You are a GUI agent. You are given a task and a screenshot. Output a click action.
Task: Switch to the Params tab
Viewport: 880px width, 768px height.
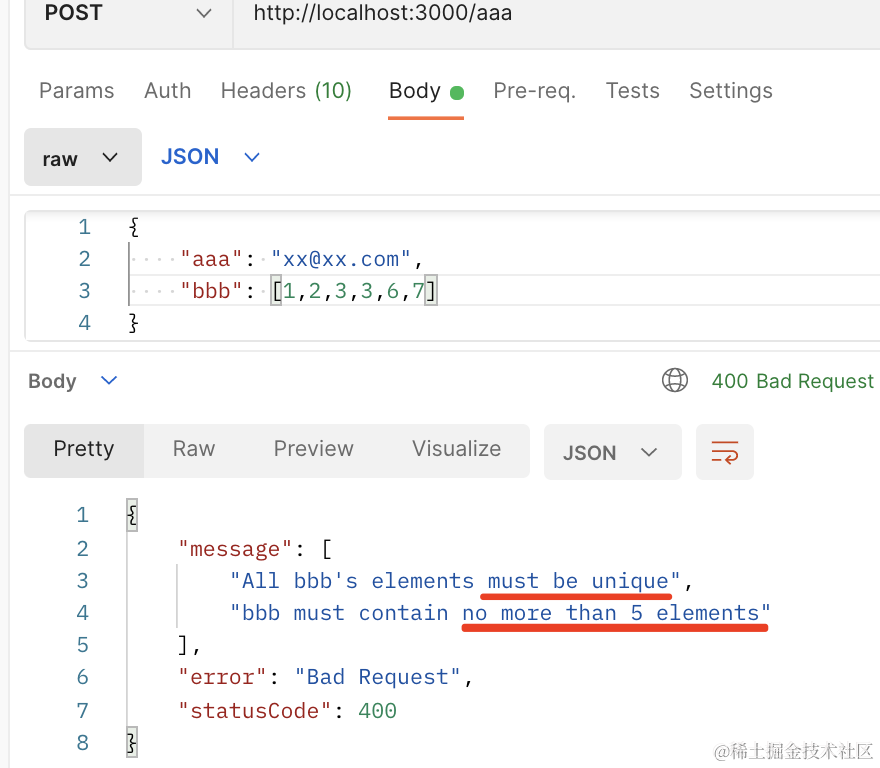76,91
